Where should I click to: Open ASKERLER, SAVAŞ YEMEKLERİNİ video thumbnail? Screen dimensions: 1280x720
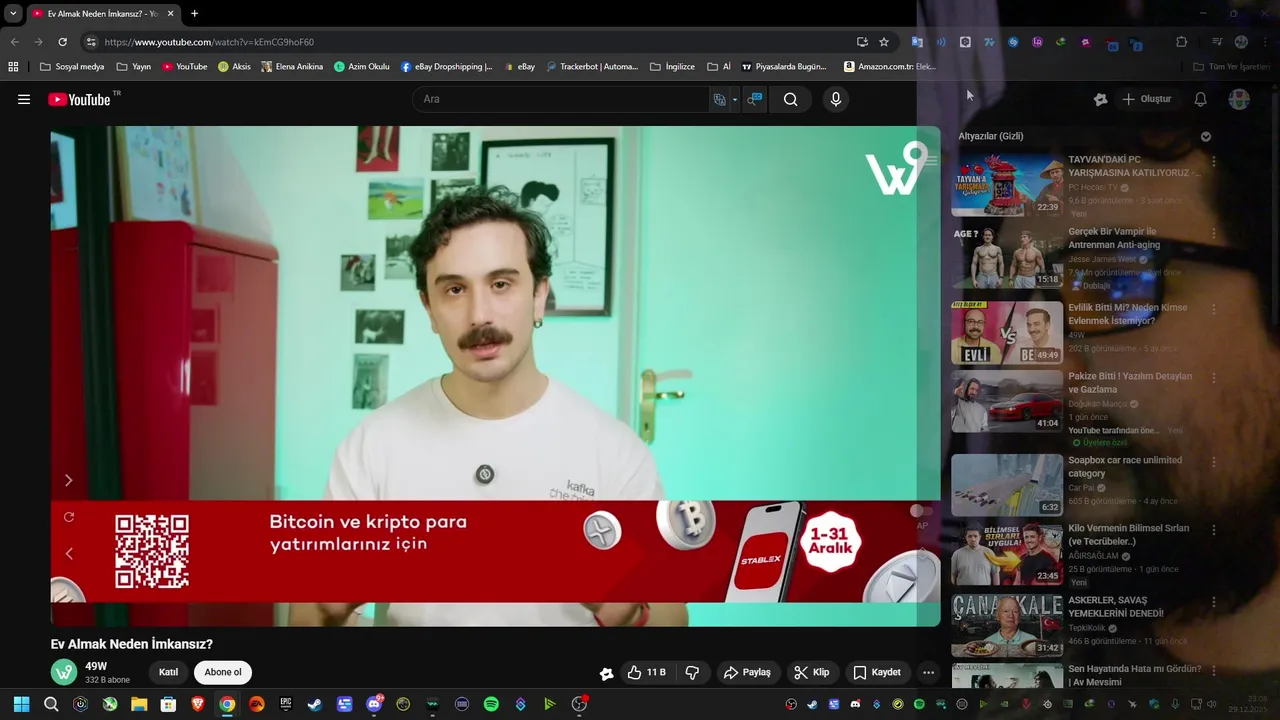point(1007,626)
